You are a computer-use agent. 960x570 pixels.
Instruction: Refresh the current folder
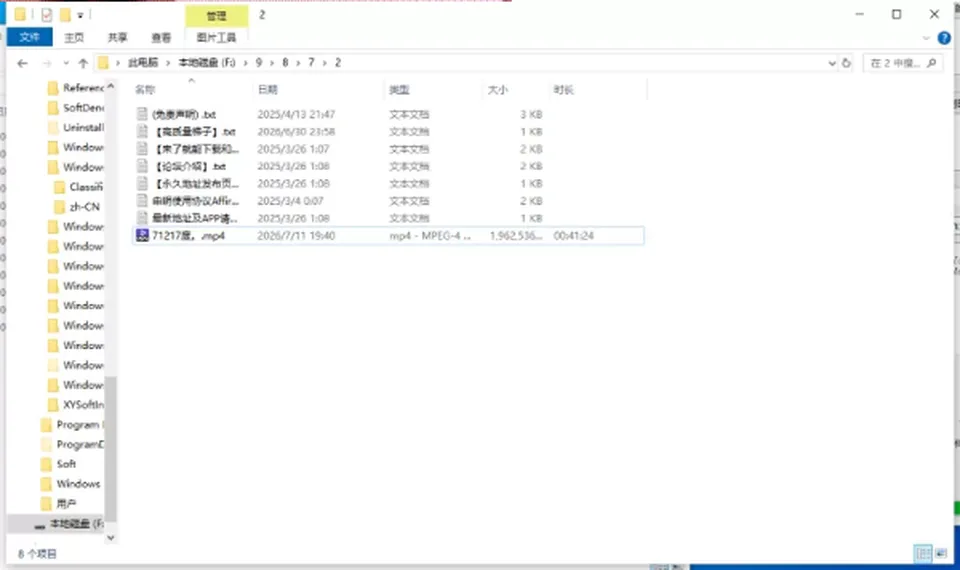846,63
